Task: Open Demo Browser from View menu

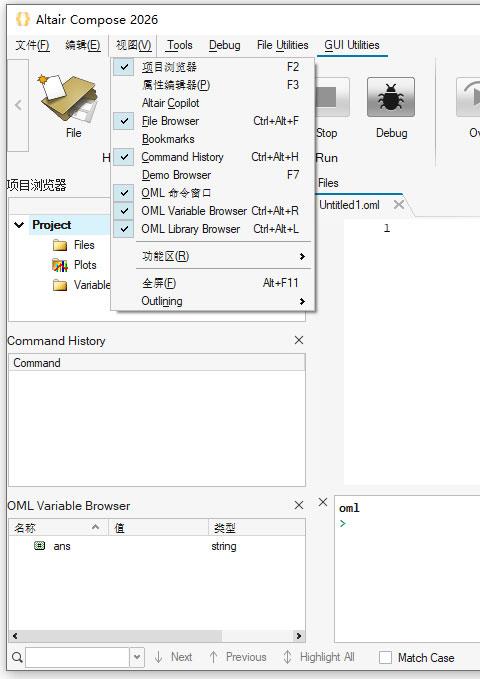Action: [212, 175]
